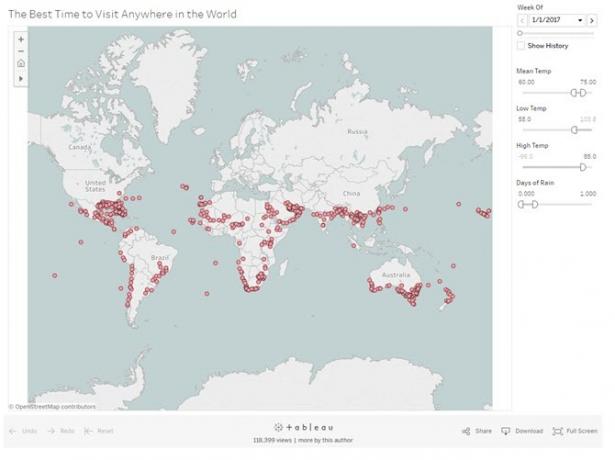Reset the visualization

pyautogui.click(x=99, y=431)
